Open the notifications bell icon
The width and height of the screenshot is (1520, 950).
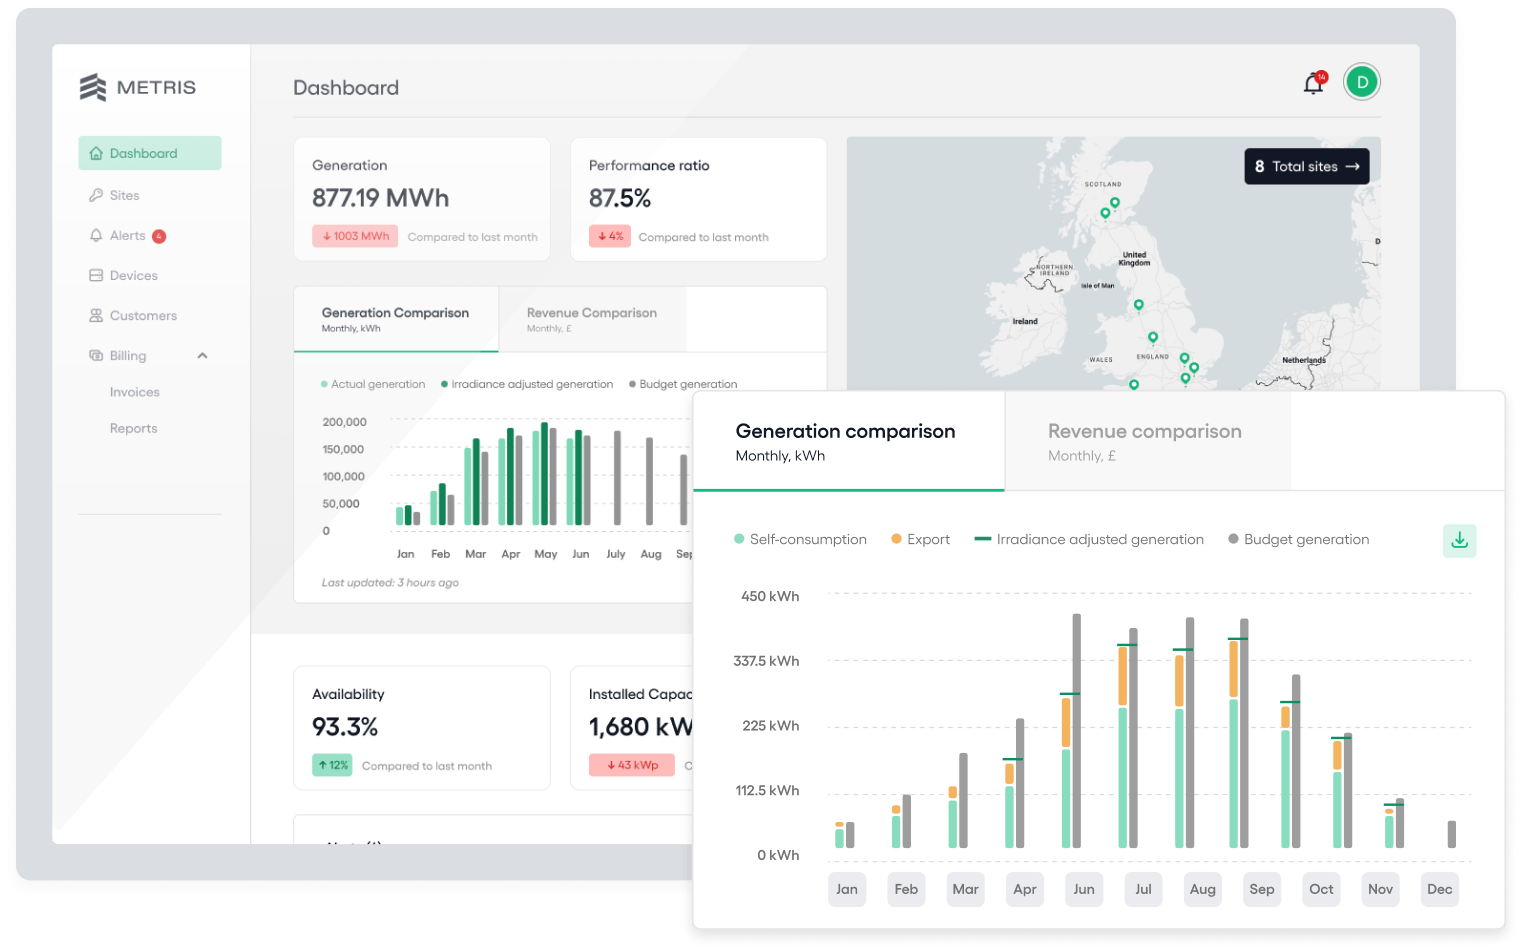(x=1314, y=83)
